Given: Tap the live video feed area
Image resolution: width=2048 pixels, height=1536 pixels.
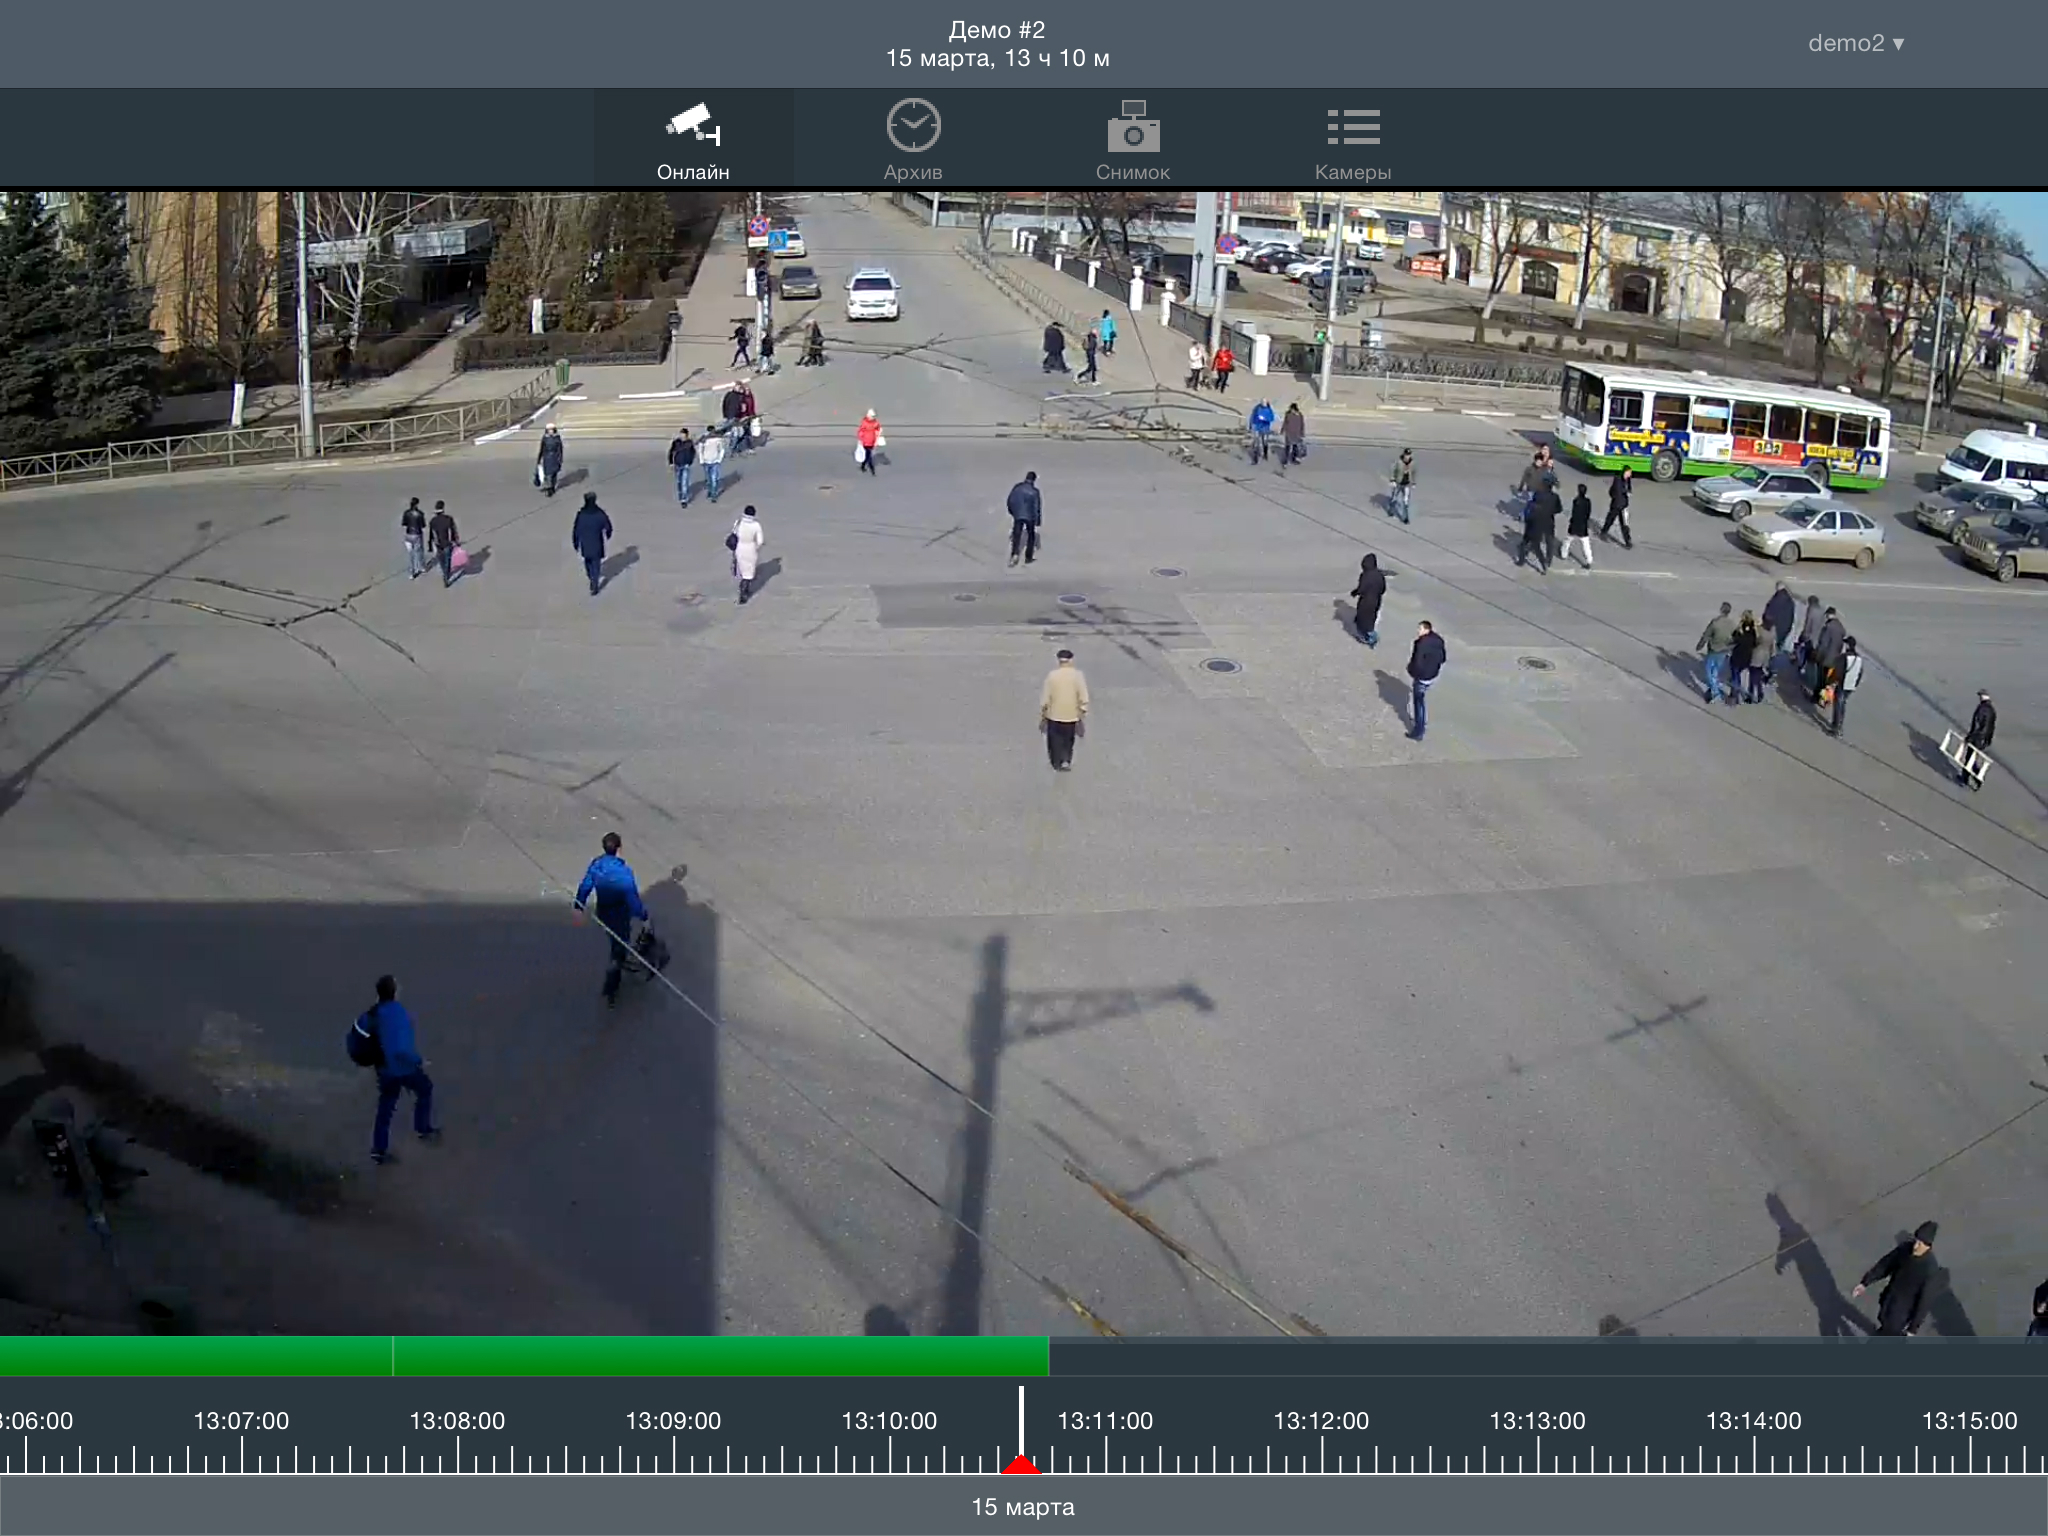Looking at the screenshot, I should point(1024,762).
